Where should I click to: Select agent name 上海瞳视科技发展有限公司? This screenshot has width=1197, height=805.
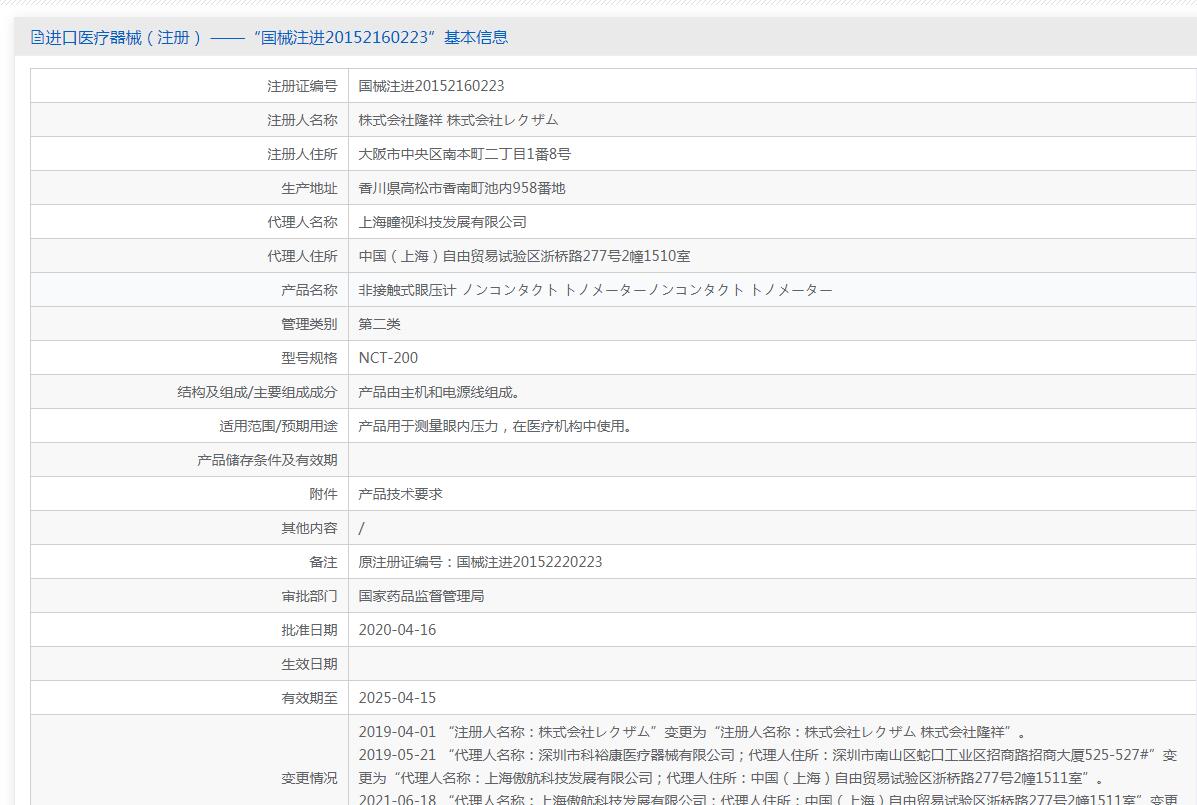(x=443, y=222)
